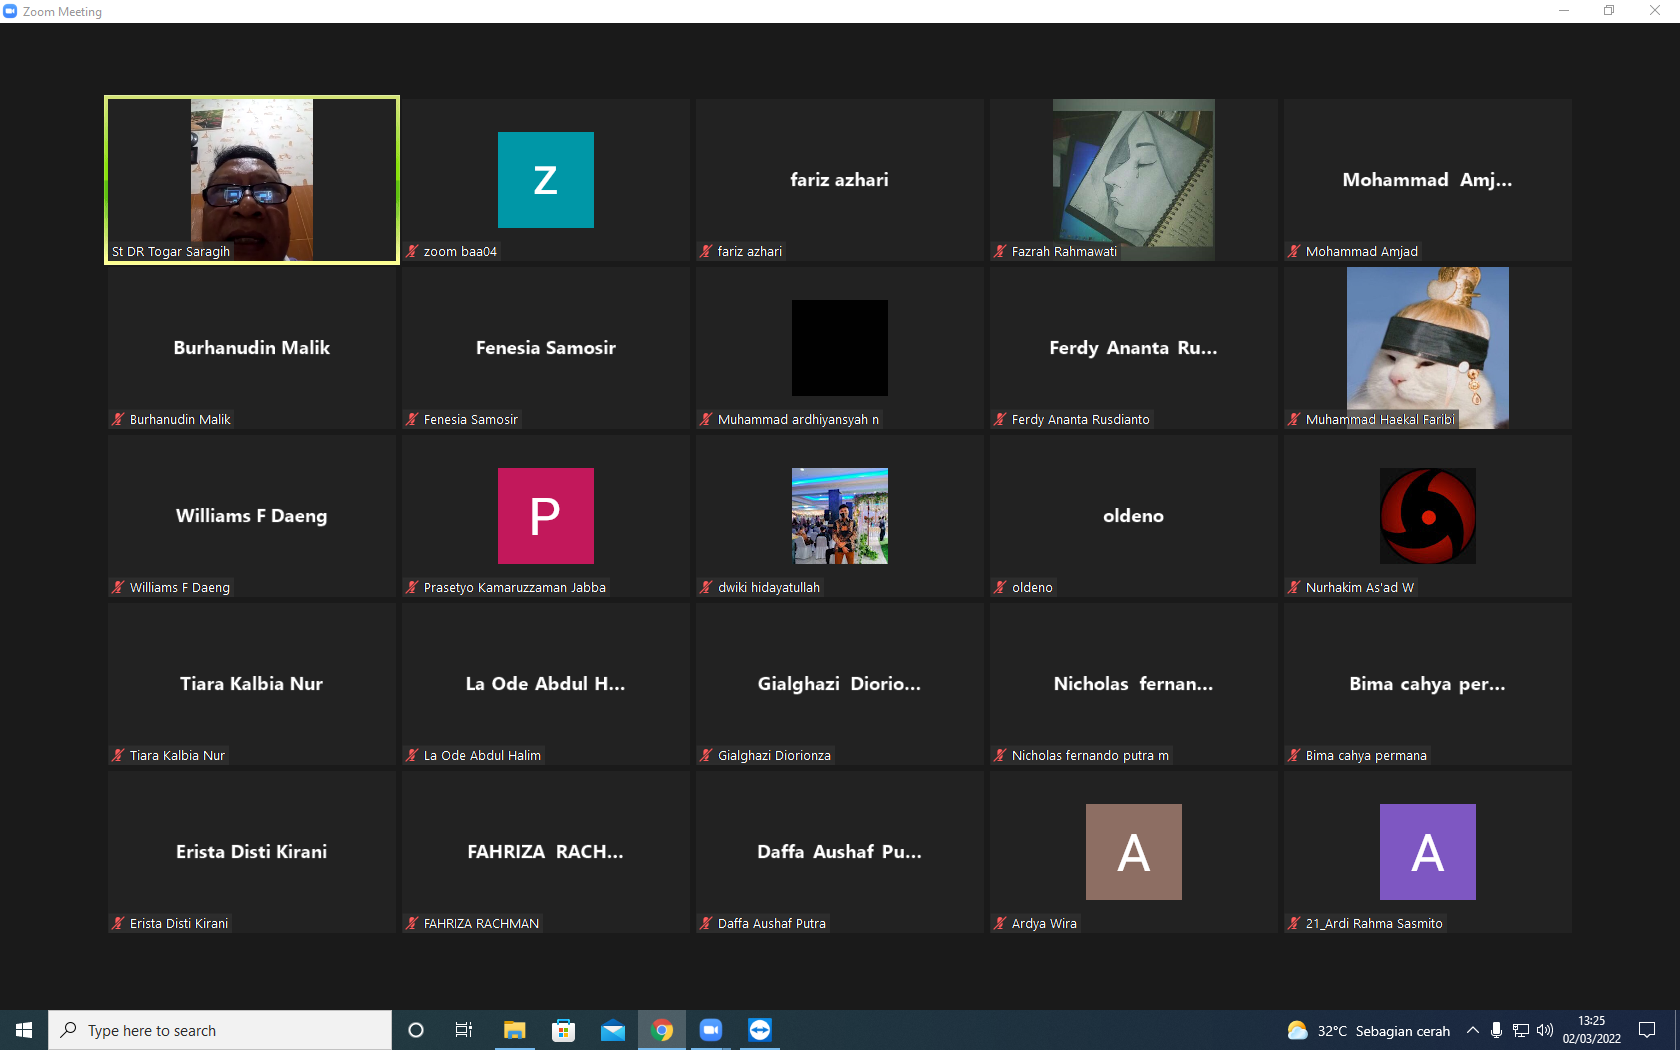Open File Explorer in the taskbar
The image size is (1680, 1050).
[x=515, y=1030]
